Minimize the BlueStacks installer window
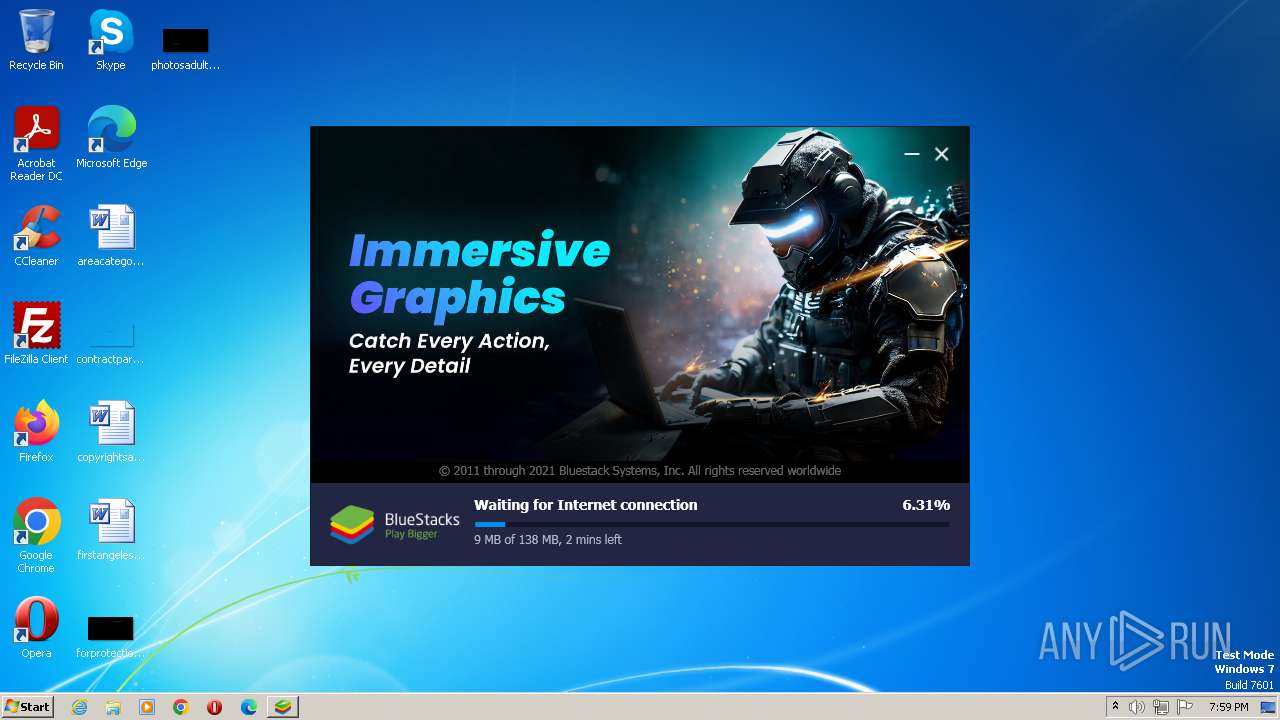1280x720 pixels. point(911,154)
